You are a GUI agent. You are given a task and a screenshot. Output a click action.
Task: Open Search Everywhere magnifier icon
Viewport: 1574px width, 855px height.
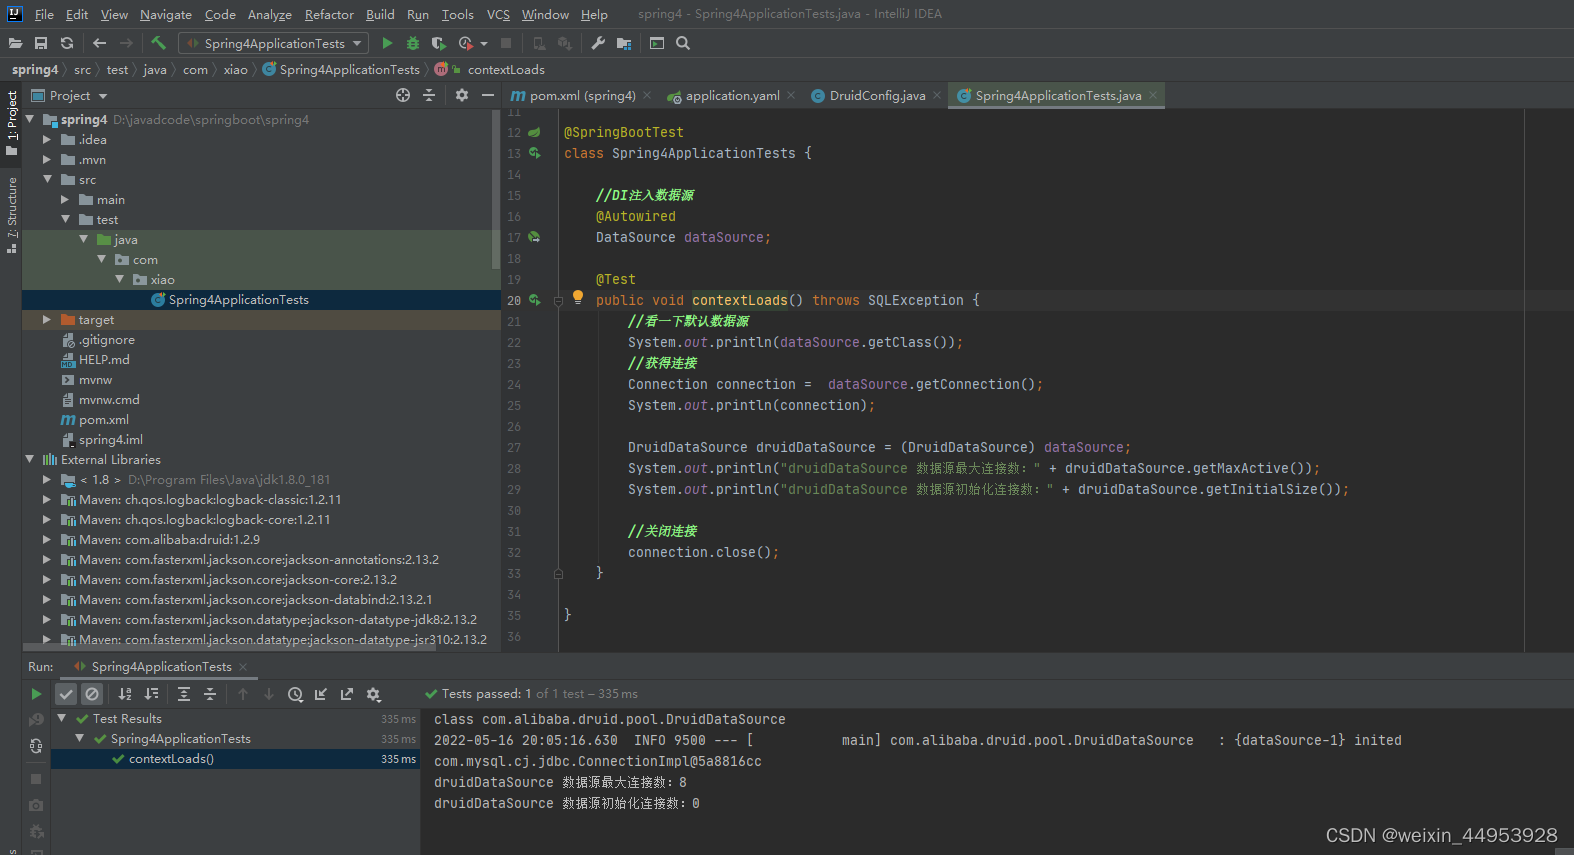pyautogui.click(x=683, y=43)
